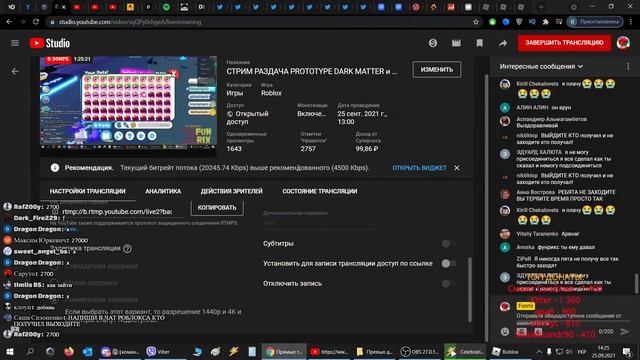Click the Открытый доступ visibility text

(247, 118)
